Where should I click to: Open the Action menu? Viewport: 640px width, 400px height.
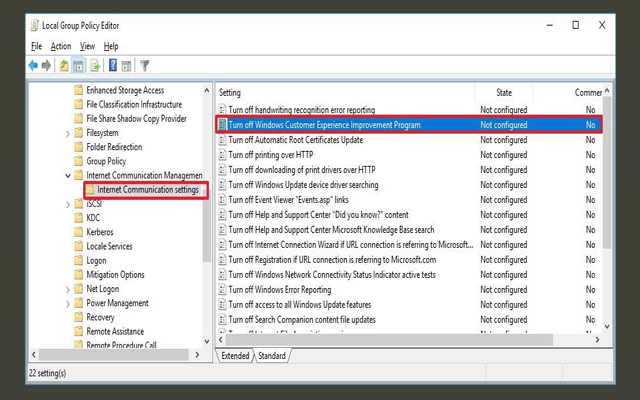click(61, 46)
